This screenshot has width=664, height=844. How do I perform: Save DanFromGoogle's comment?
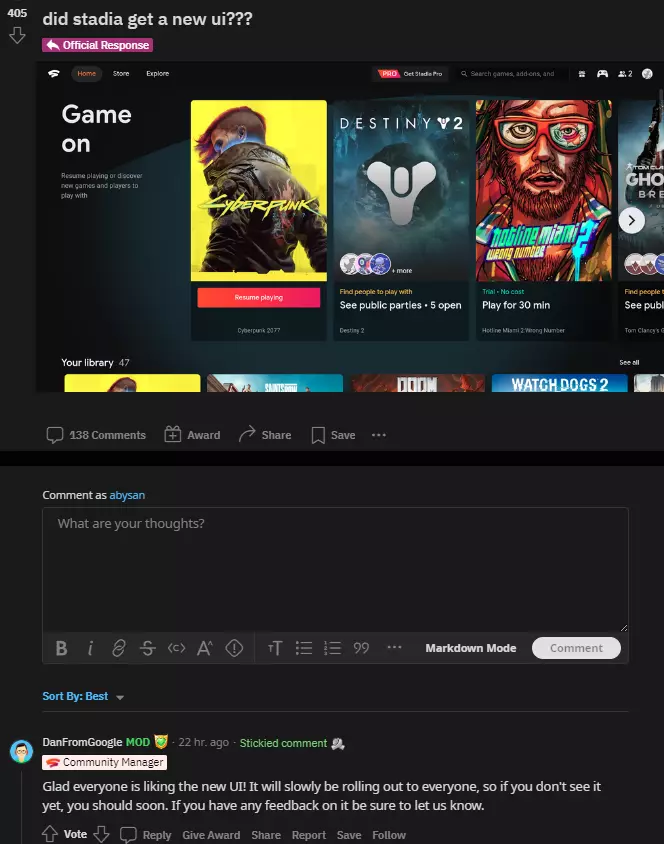pos(349,835)
